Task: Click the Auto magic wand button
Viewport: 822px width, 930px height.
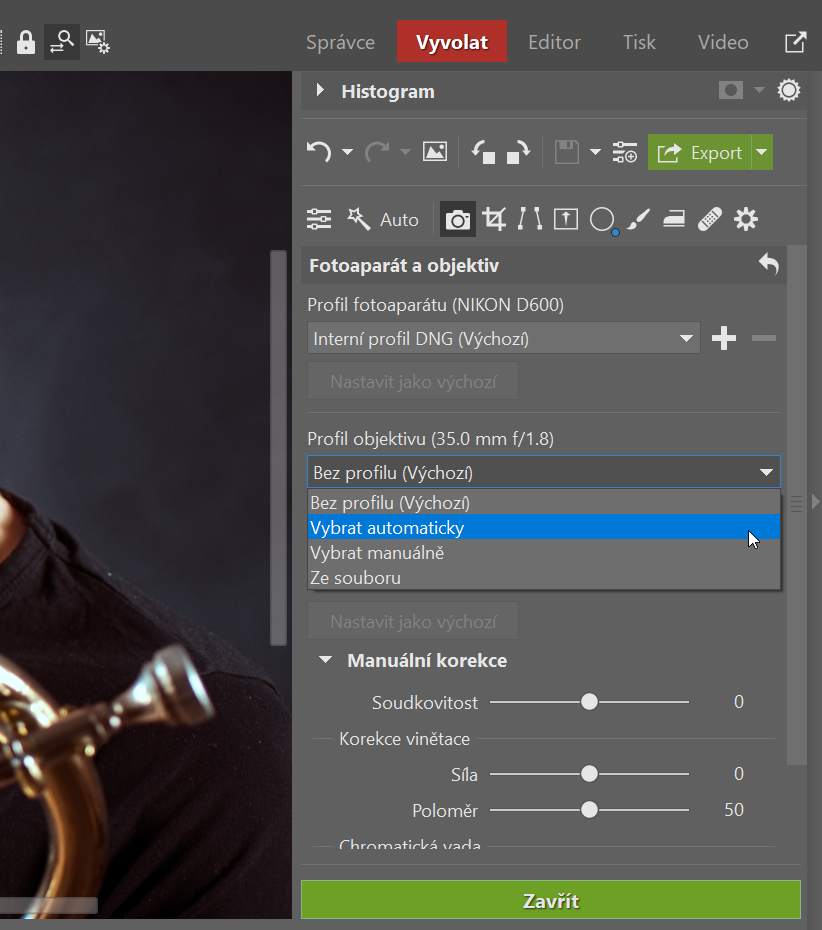Action: pyautogui.click(x=383, y=219)
